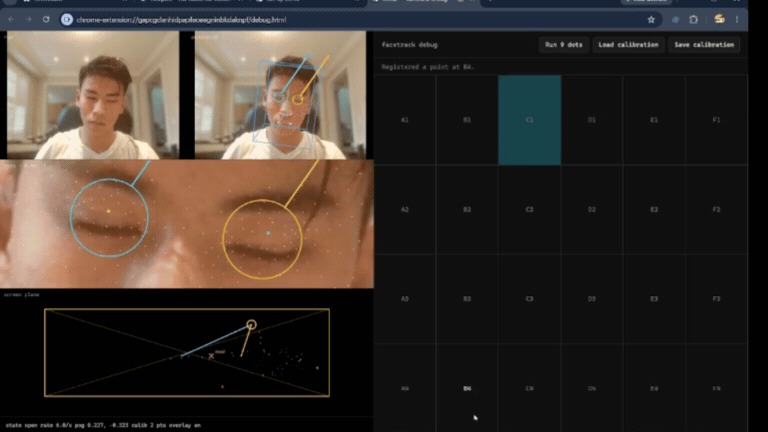Select calibration cell A1

(x=405, y=120)
